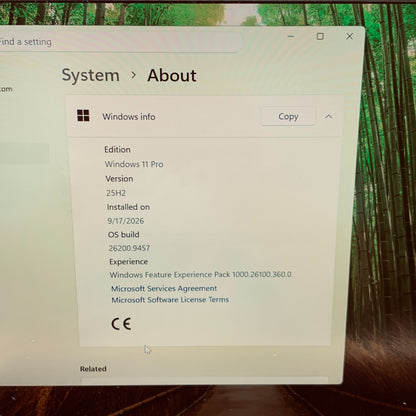Select the highlighted item in left sidebar
416x416 pixels.
(x=24, y=153)
